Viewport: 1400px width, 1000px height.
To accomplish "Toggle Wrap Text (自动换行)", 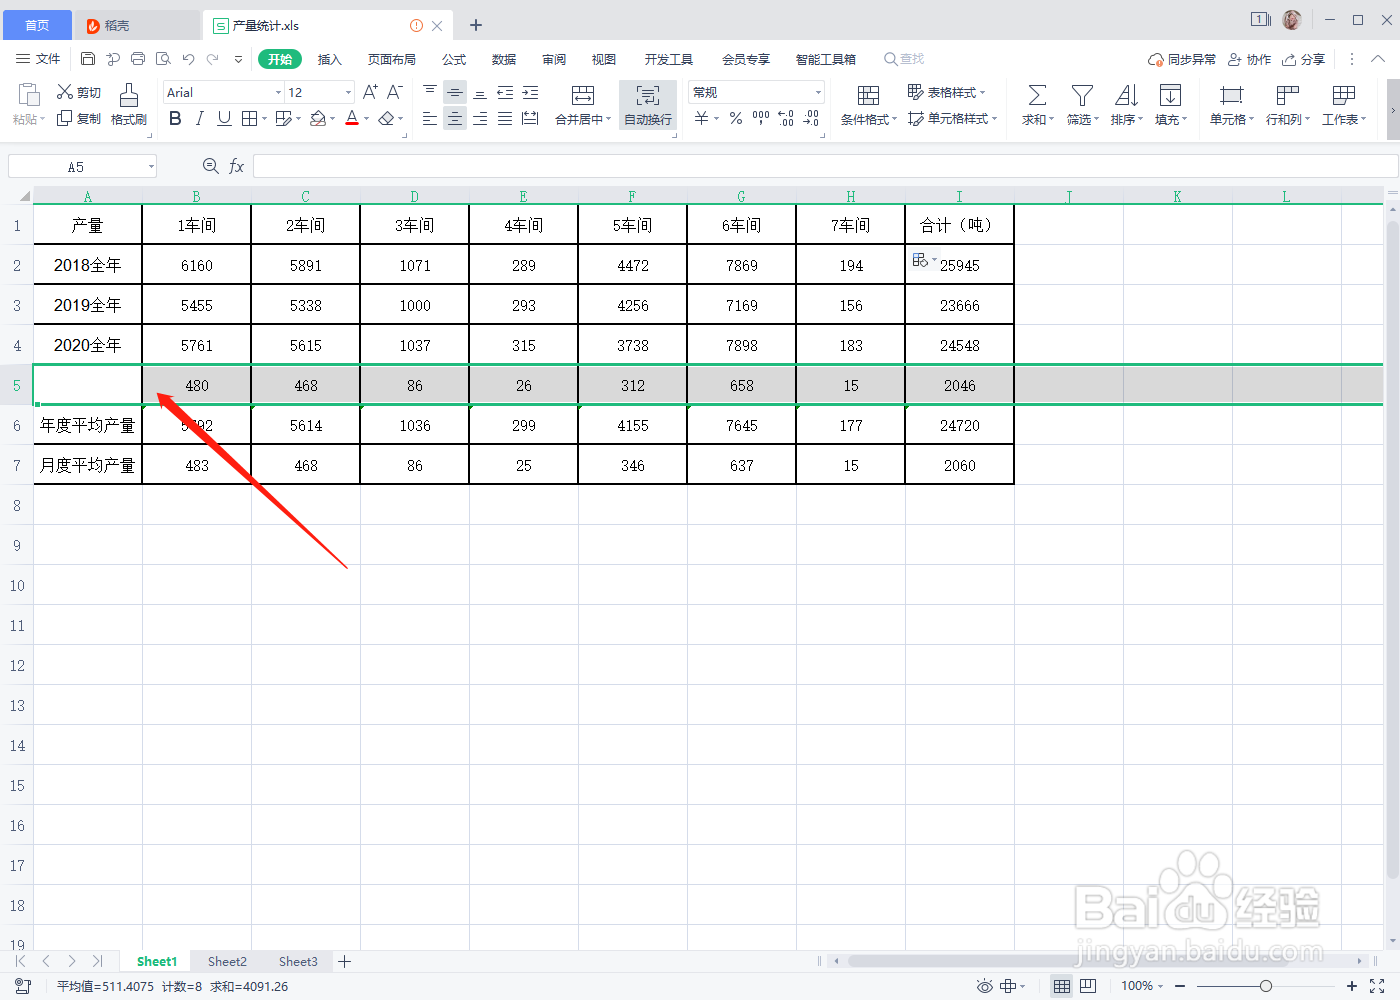I will (648, 105).
